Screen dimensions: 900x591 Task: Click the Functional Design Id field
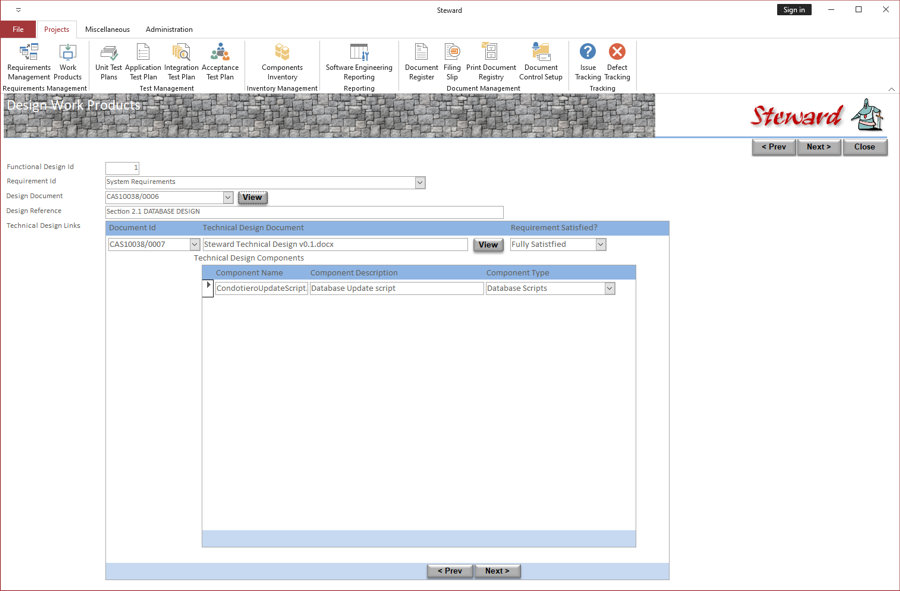pyautogui.click(x=122, y=168)
